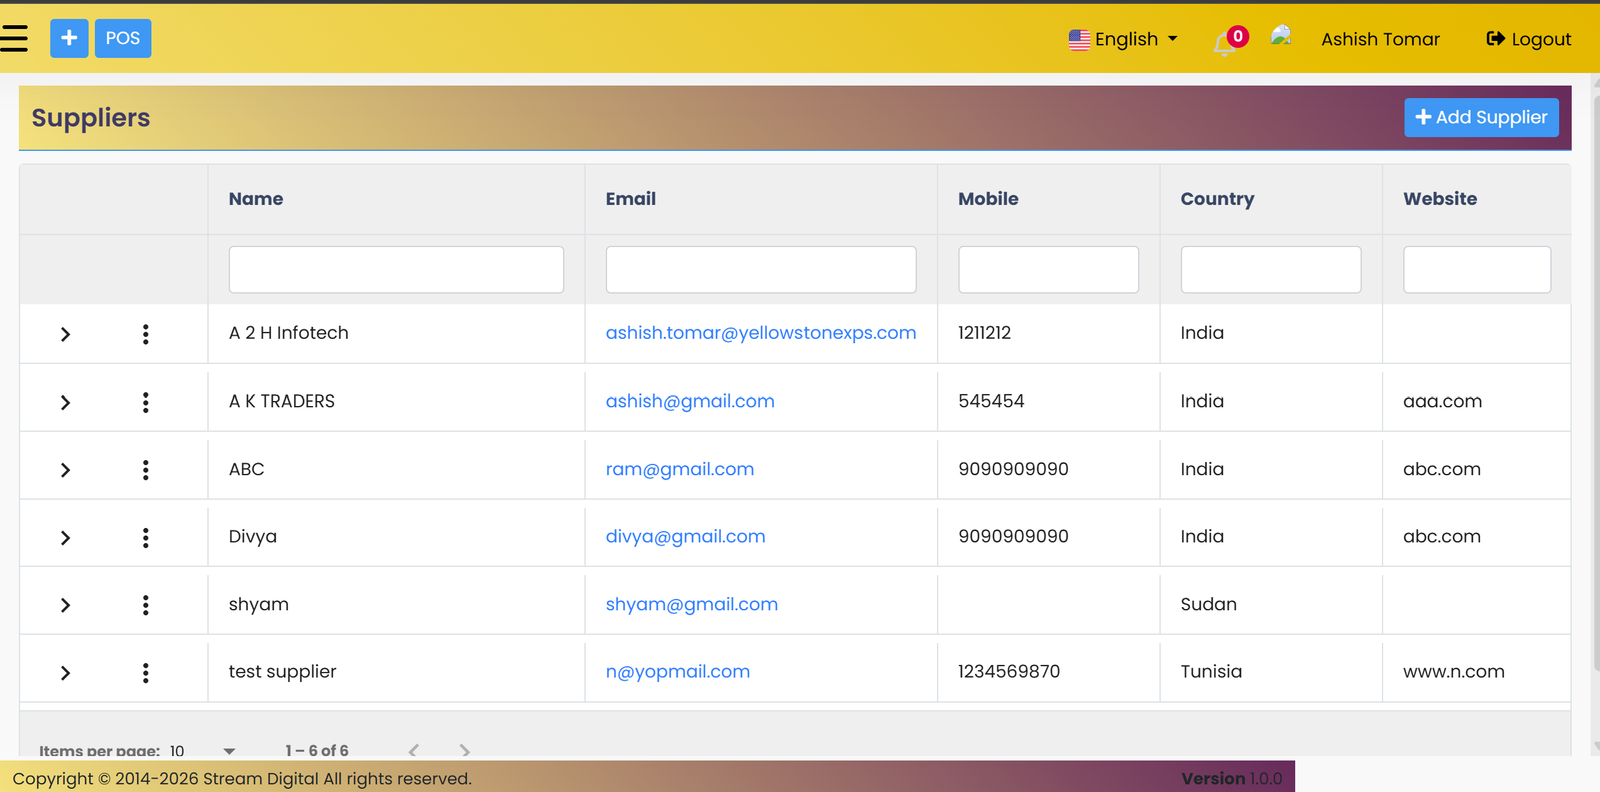Select the A K TRADERS name cell

point(396,401)
